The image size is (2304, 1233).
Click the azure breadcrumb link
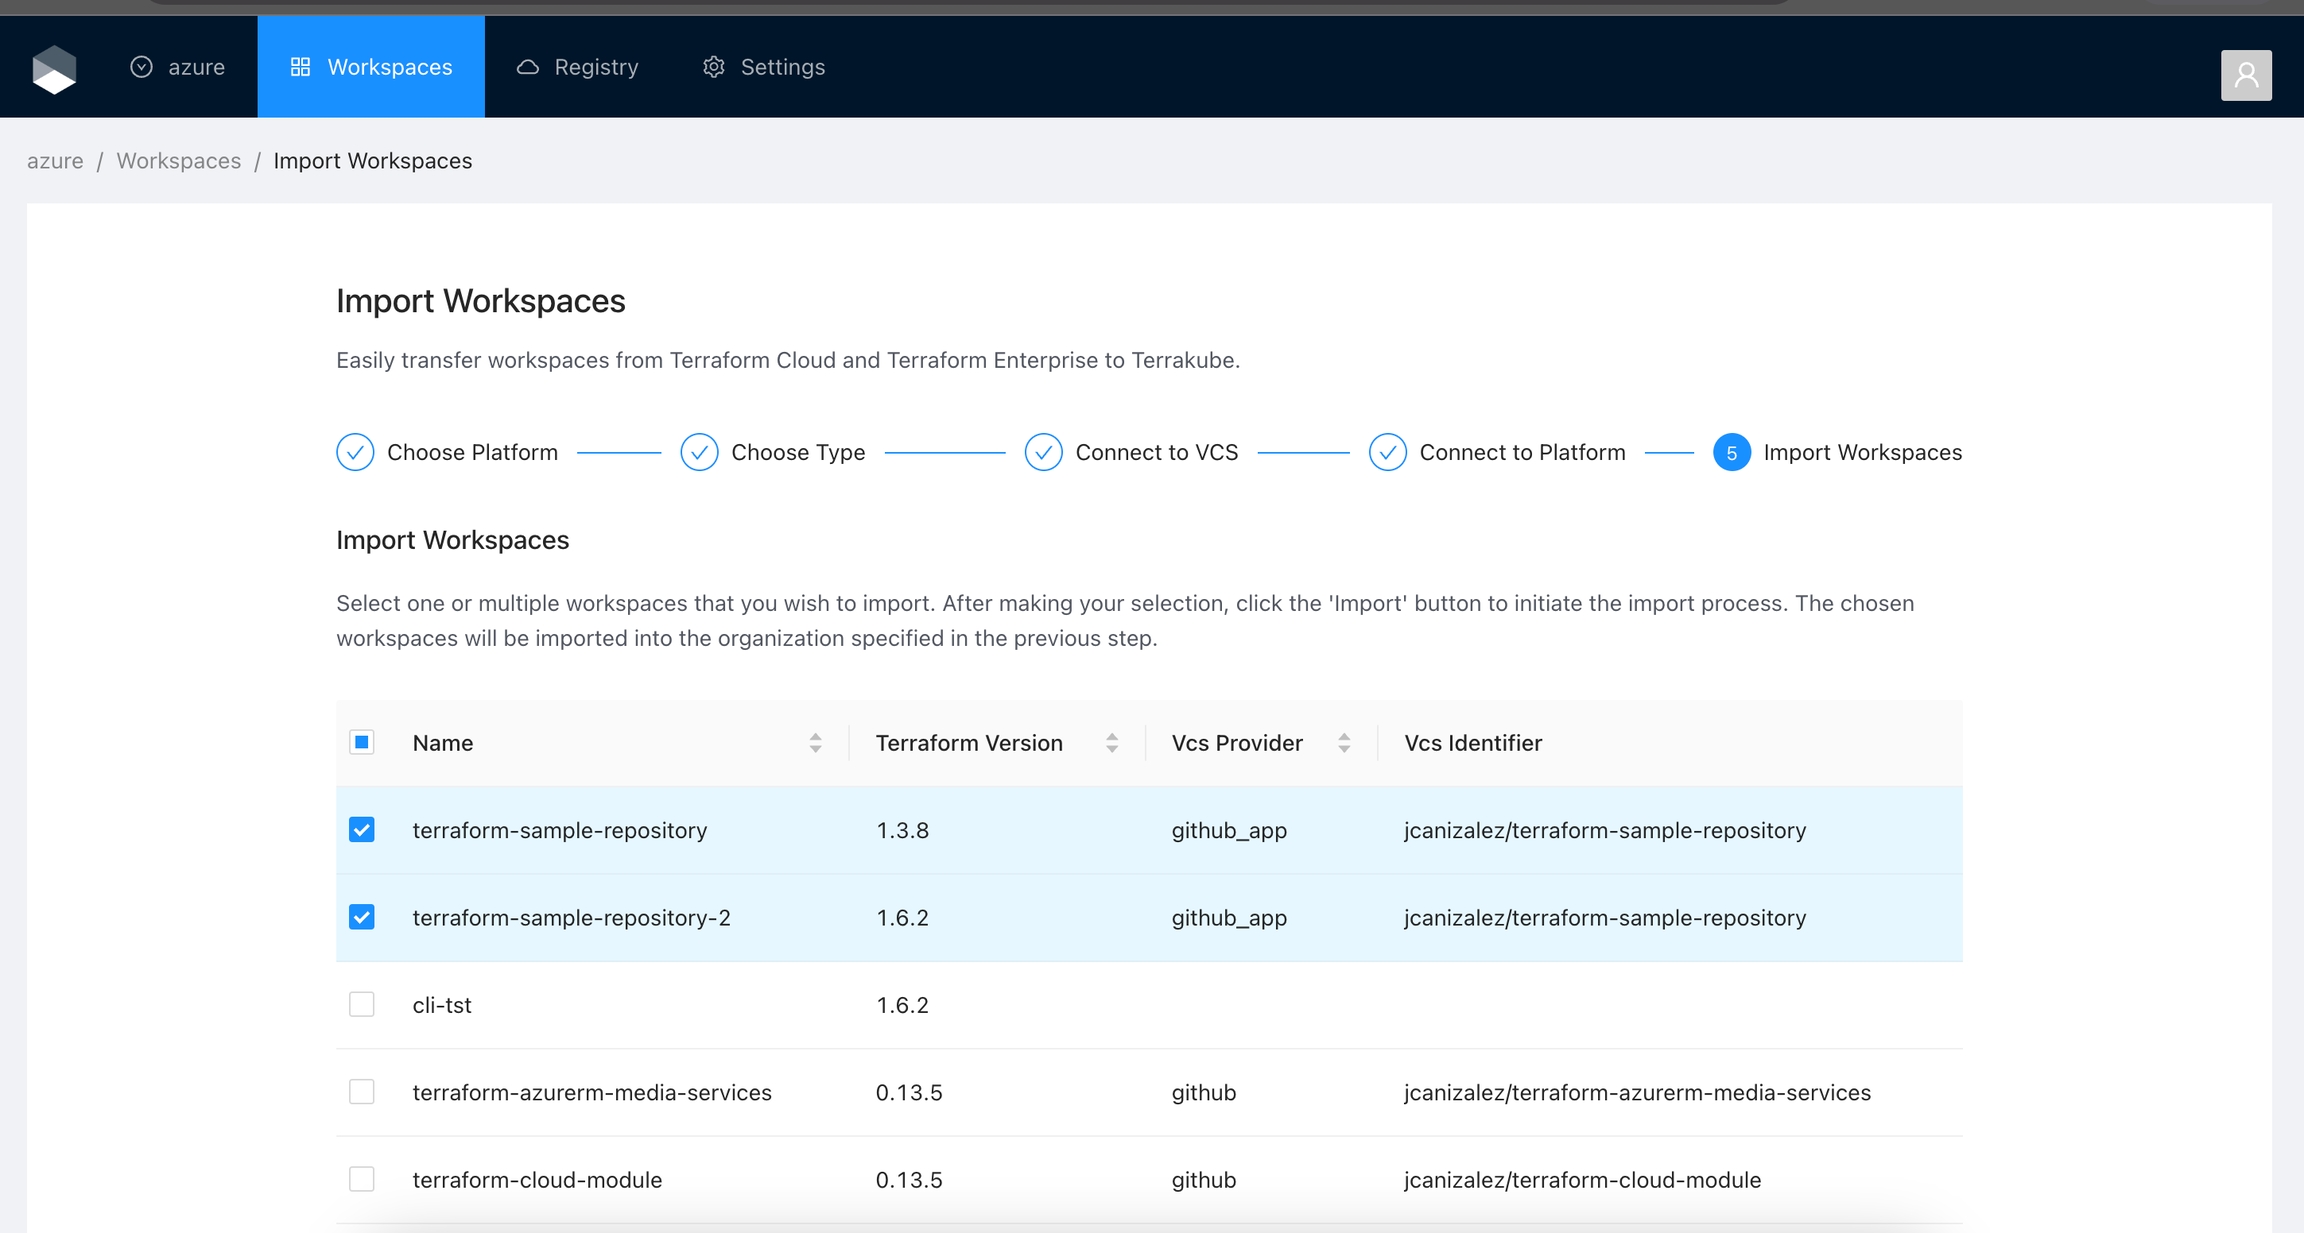pyautogui.click(x=55, y=161)
